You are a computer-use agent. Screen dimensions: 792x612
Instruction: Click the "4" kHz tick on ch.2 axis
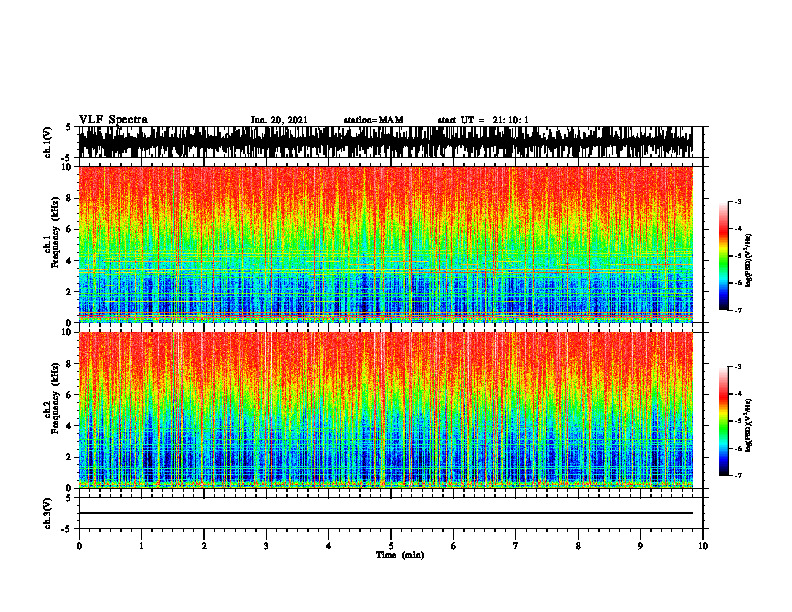[70, 426]
